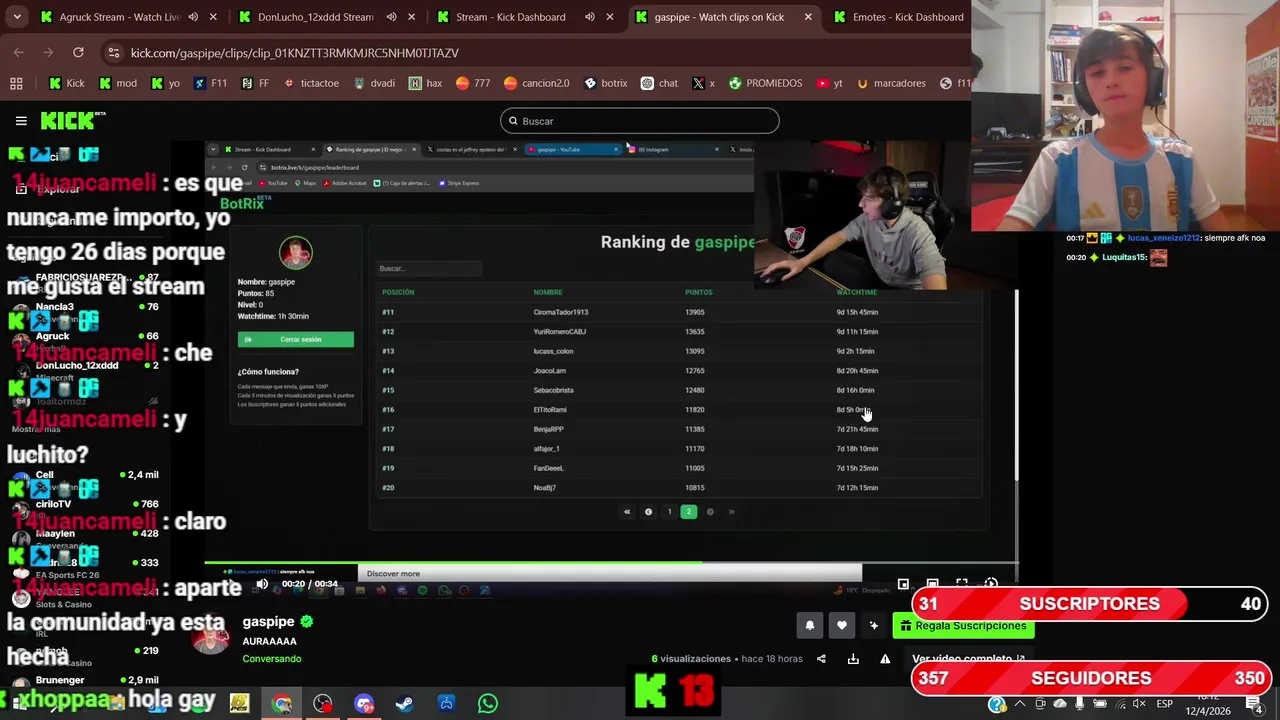Screen dimensions: 1280x720
Task: Click Regala Suscripciones button
Action: [x=963, y=626]
